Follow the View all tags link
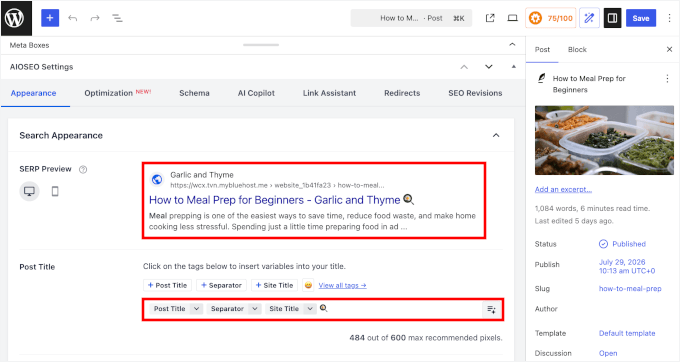This screenshot has height=362, width=680. 343,285
